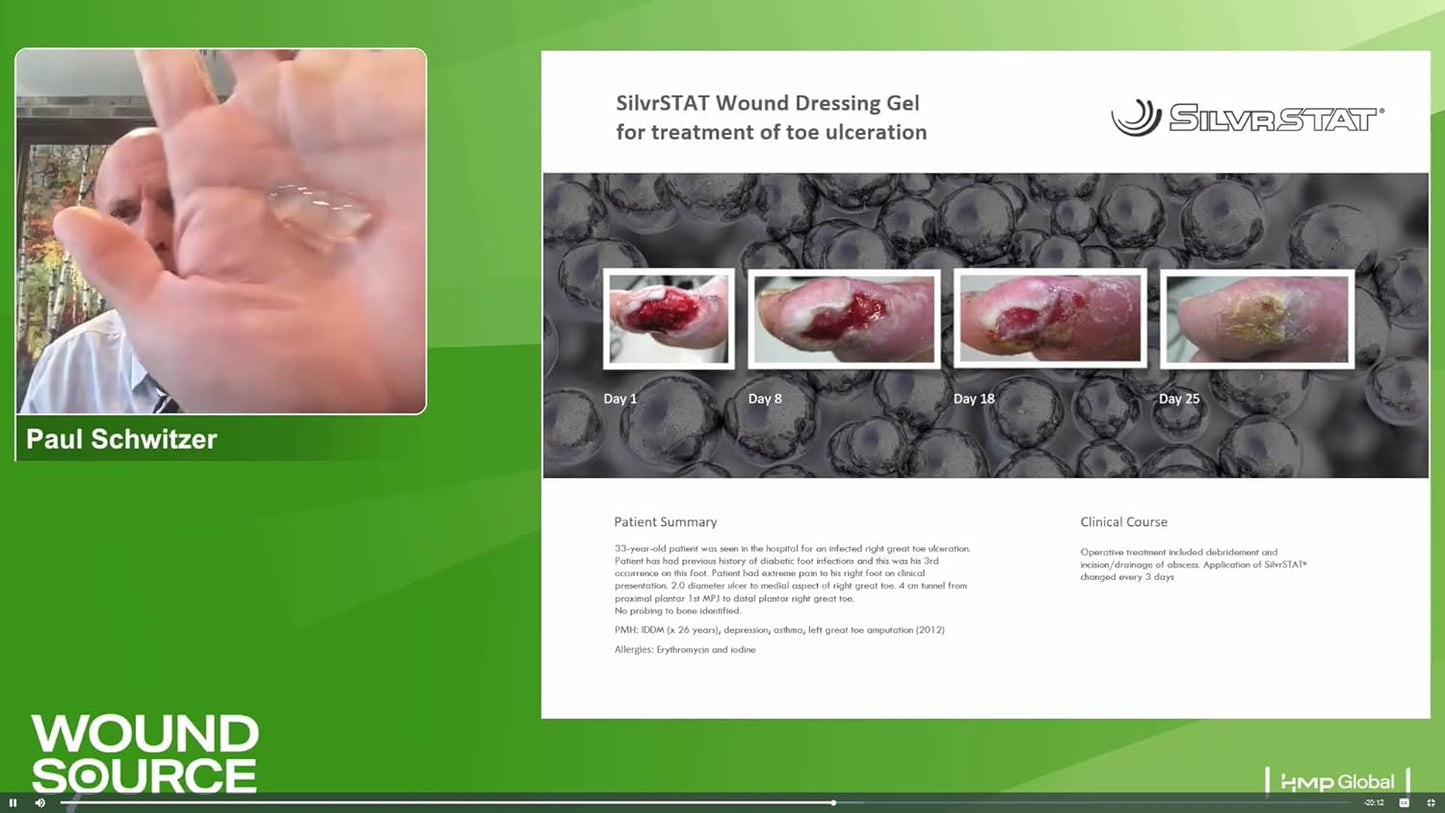Click the 'Day 18' label
The height and width of the screenshot is (813, 1445).
point(974,399)
